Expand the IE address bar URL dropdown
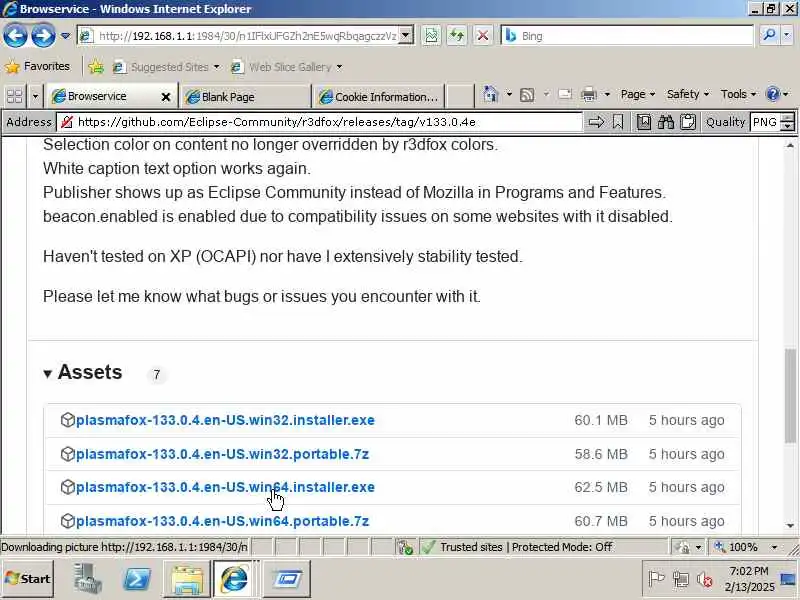This screenshot has height=600, width=800. point(406,36)
